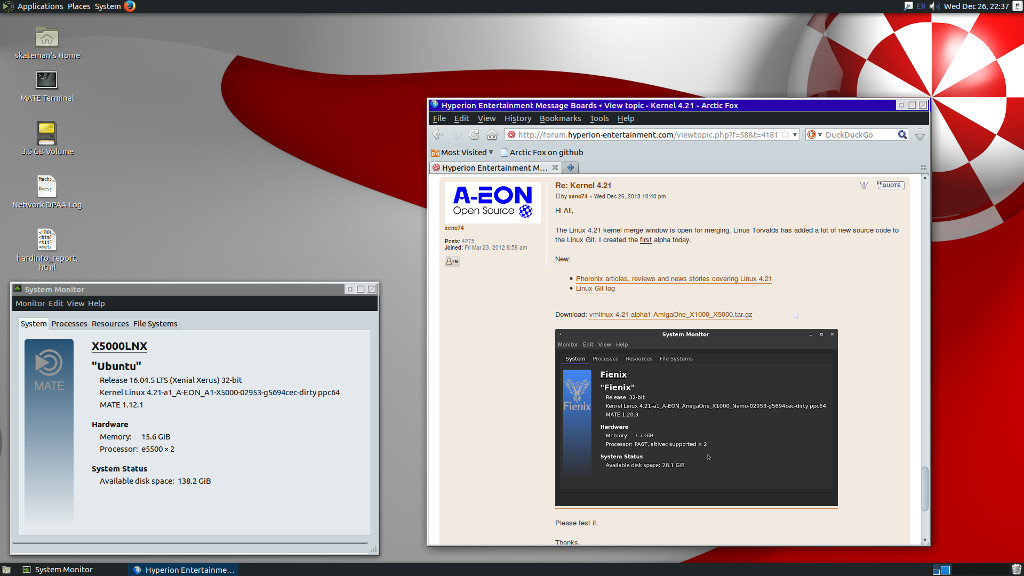Download the vmlinux 4.21 alpha1 tar.gz link
This screenshot has height=576, width=1024.
click(x=671, y=315)
